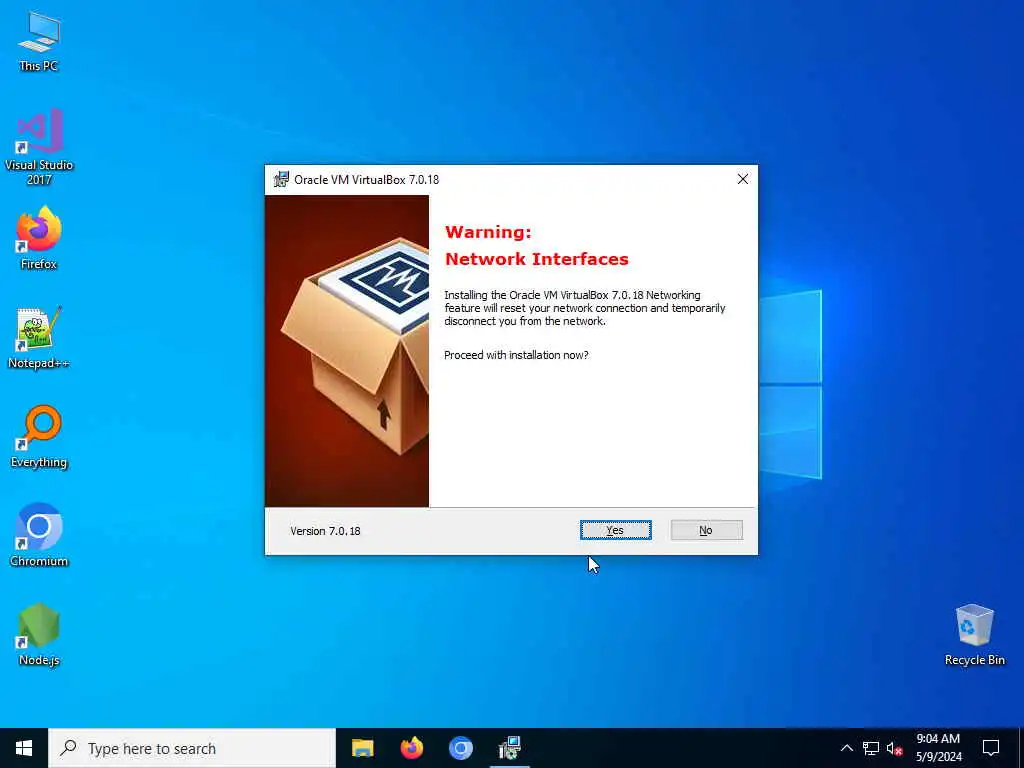Click the VirtualBox installer icon in title bar
This screenshot has width=1024, height=768.
click(x=281, y=179)
